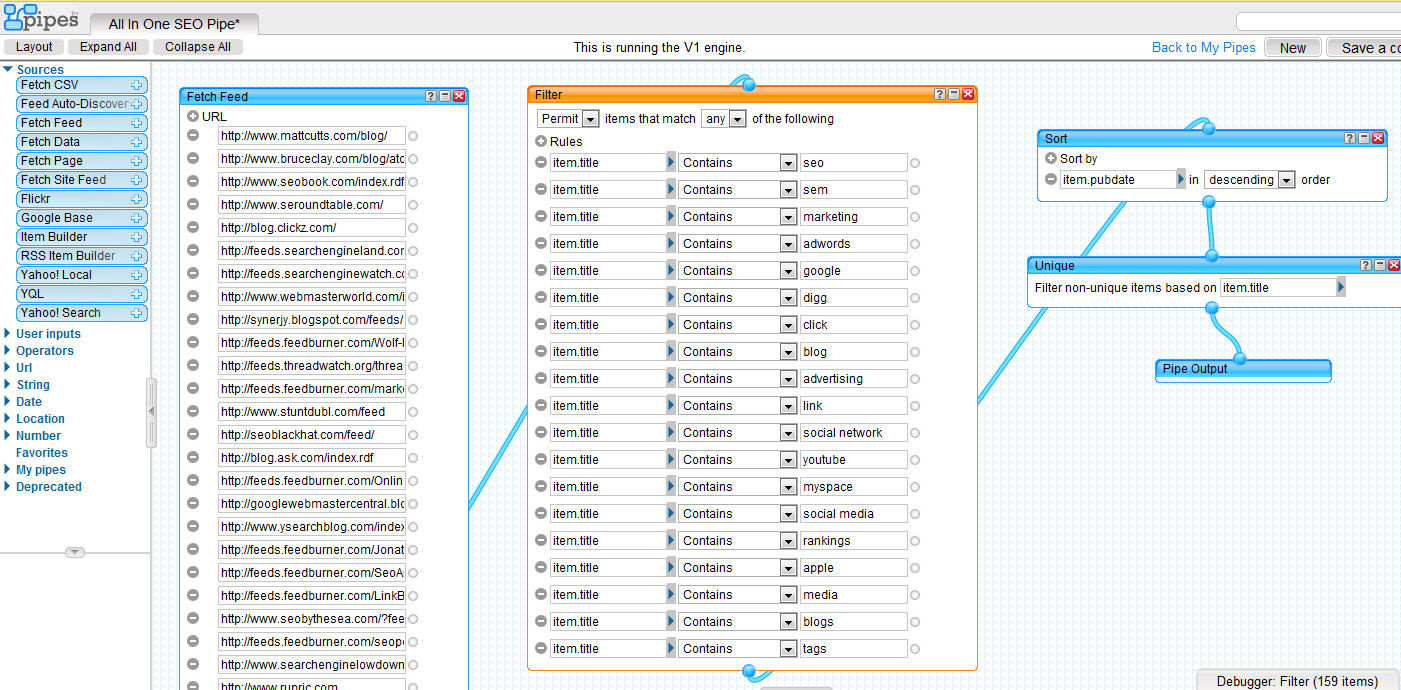This screenshot has width=1401, height=690.
Task: Select Pipe Output module
Action: 1243,369
